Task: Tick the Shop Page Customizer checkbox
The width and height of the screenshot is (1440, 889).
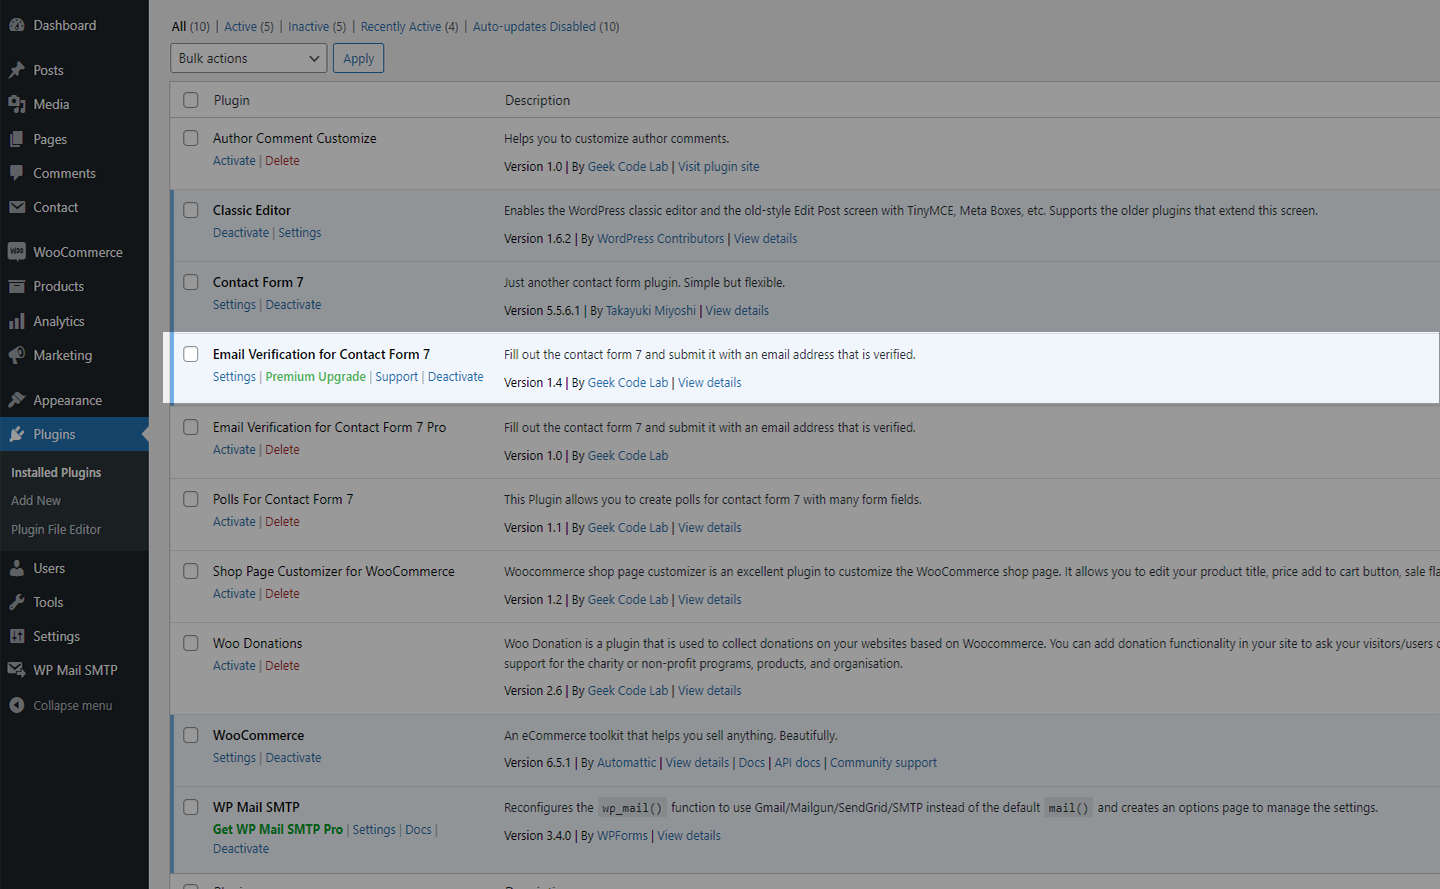Action: [x=191, y=571]
